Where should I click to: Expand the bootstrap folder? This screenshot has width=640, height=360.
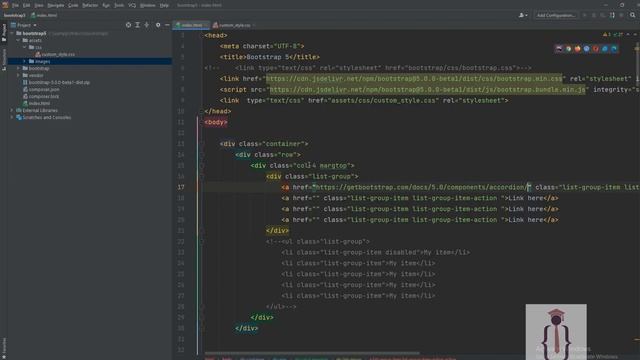(x=18, y=68)
